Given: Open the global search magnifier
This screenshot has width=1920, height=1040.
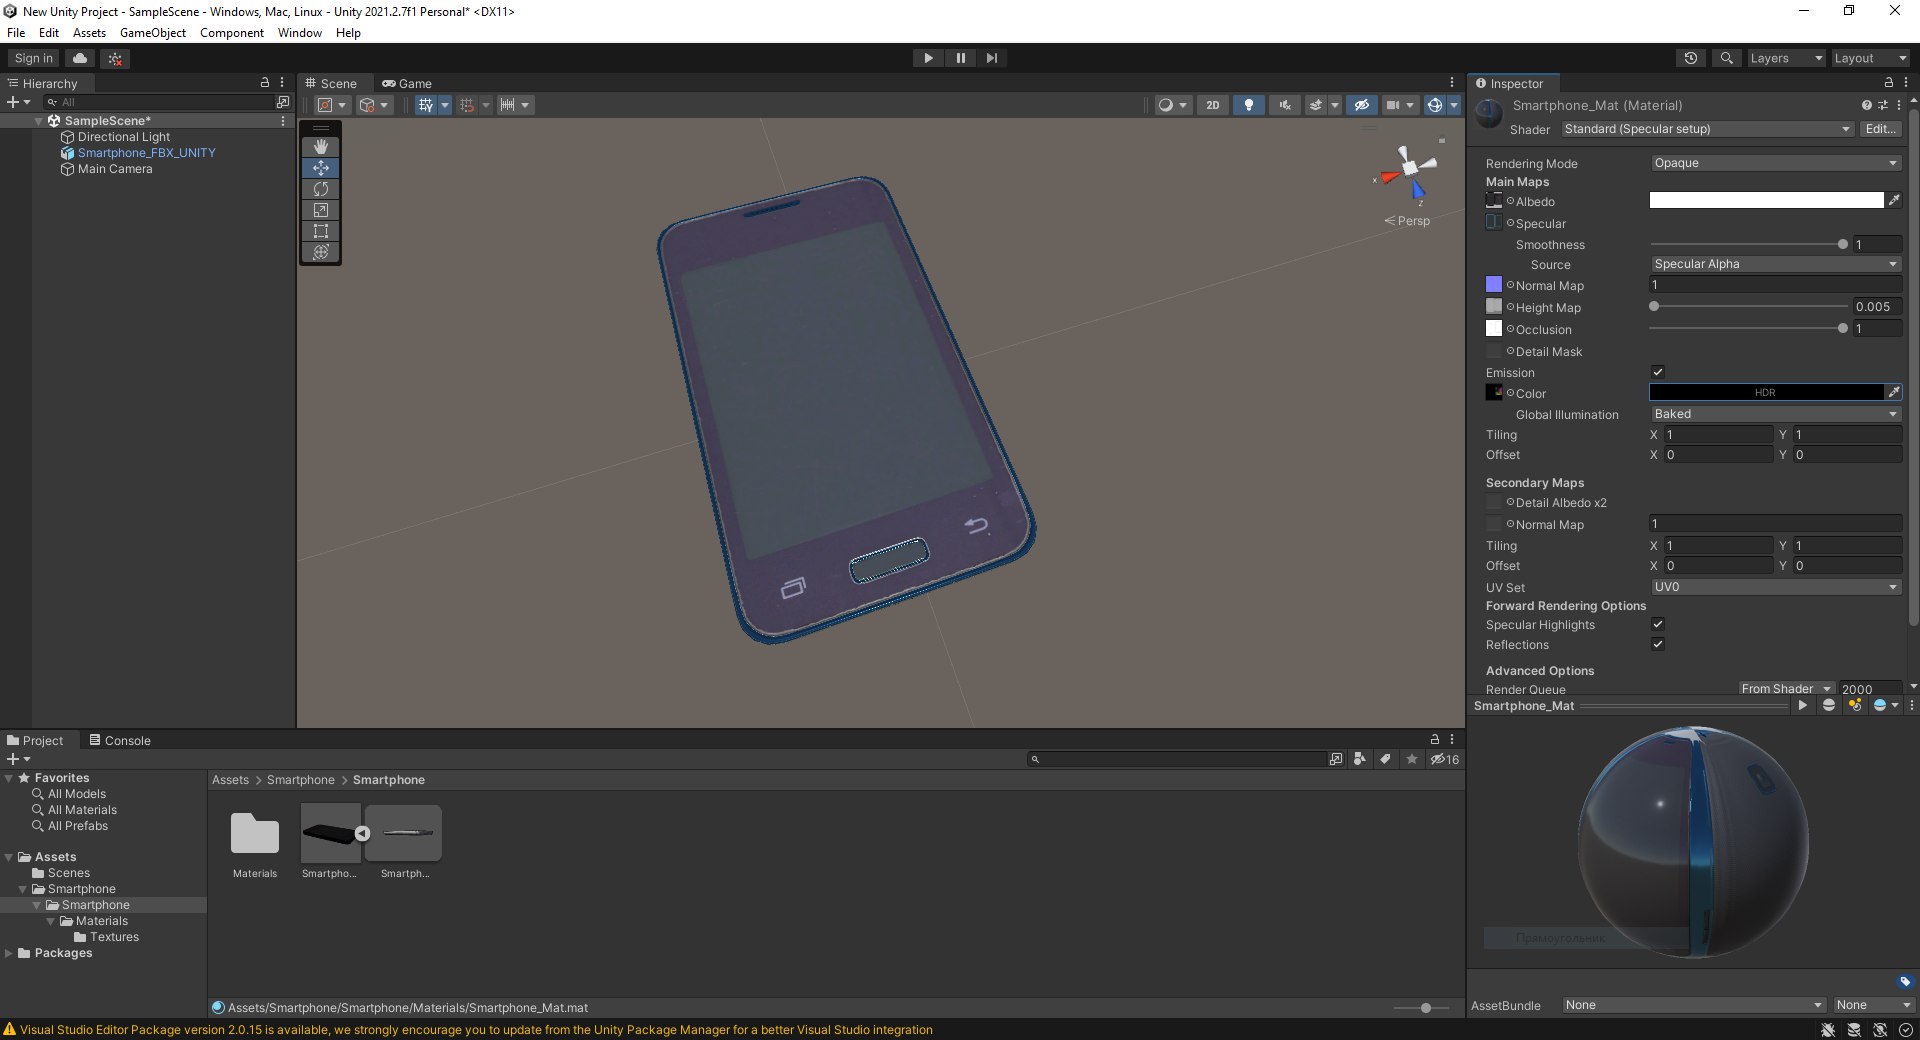Looking at the screenshot, I should pyautogui.click(x=1726, y=58).
